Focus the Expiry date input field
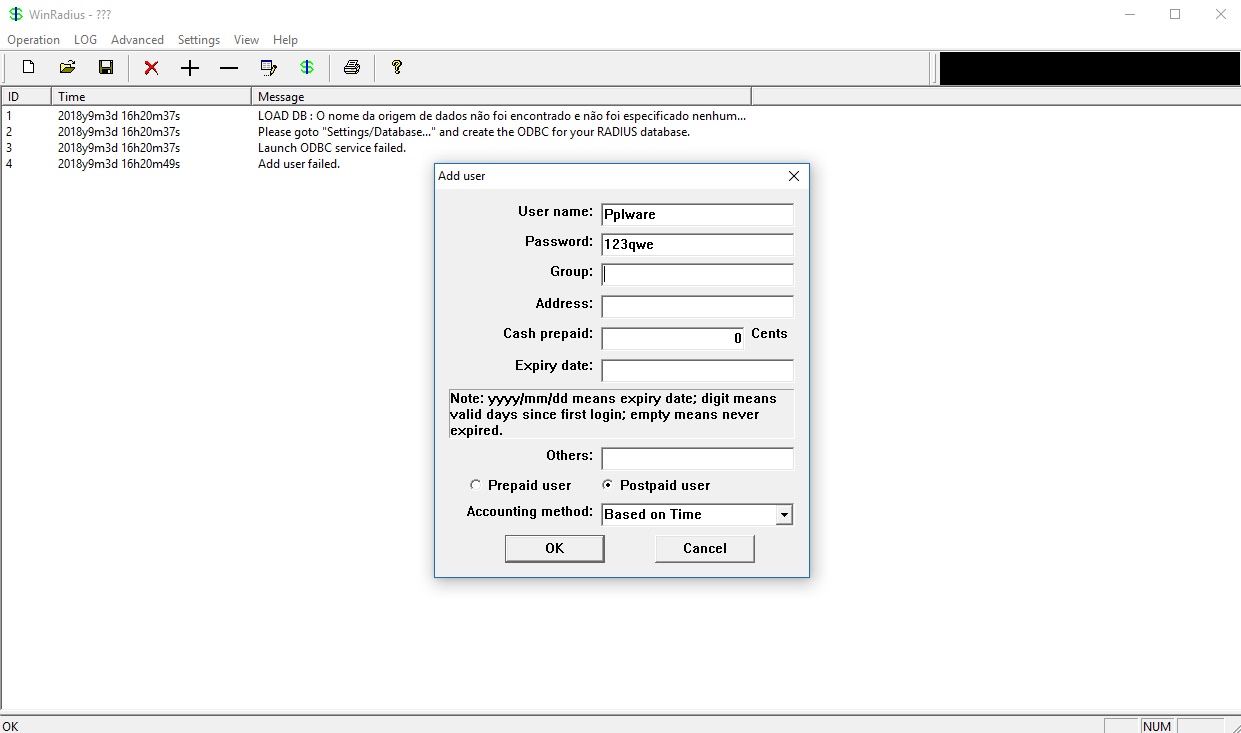Image resolution: width=1241 pixels, height=733 pixels. tap(697, 371)
